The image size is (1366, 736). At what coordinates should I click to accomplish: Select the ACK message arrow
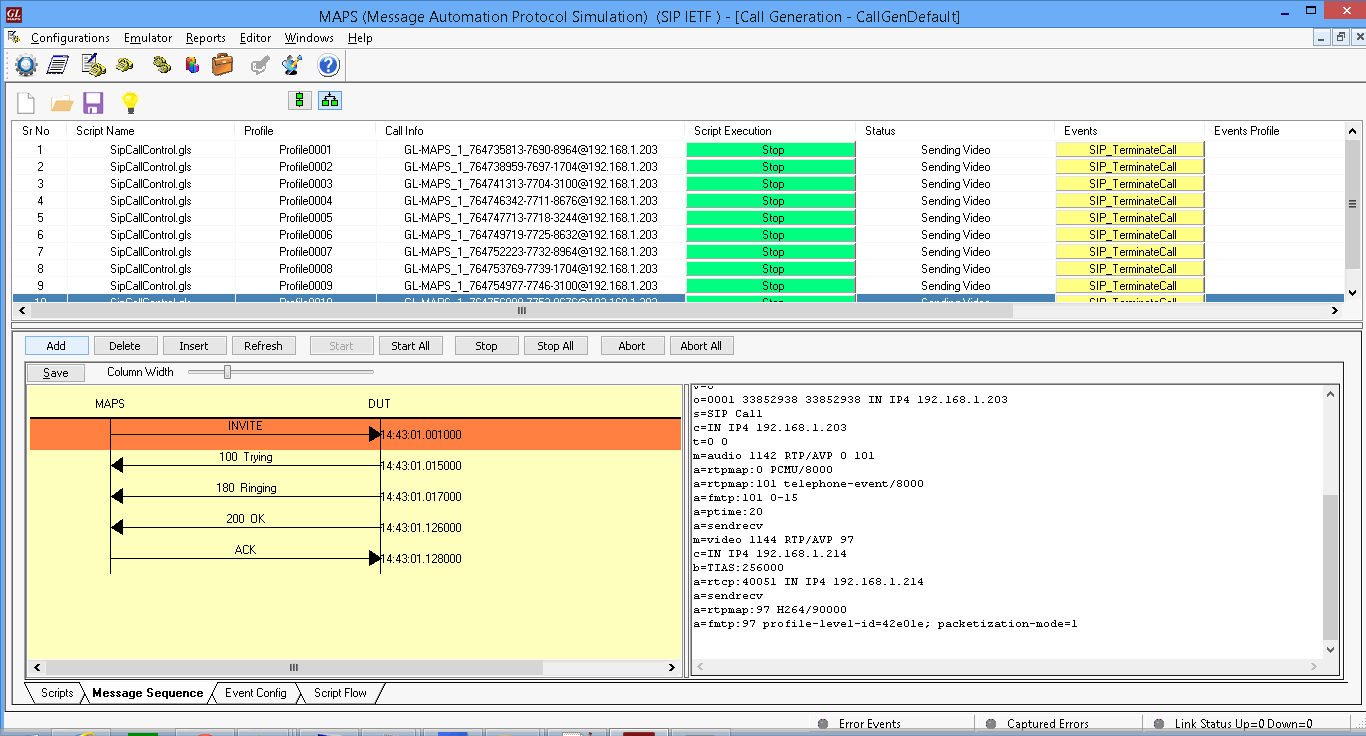245,558
